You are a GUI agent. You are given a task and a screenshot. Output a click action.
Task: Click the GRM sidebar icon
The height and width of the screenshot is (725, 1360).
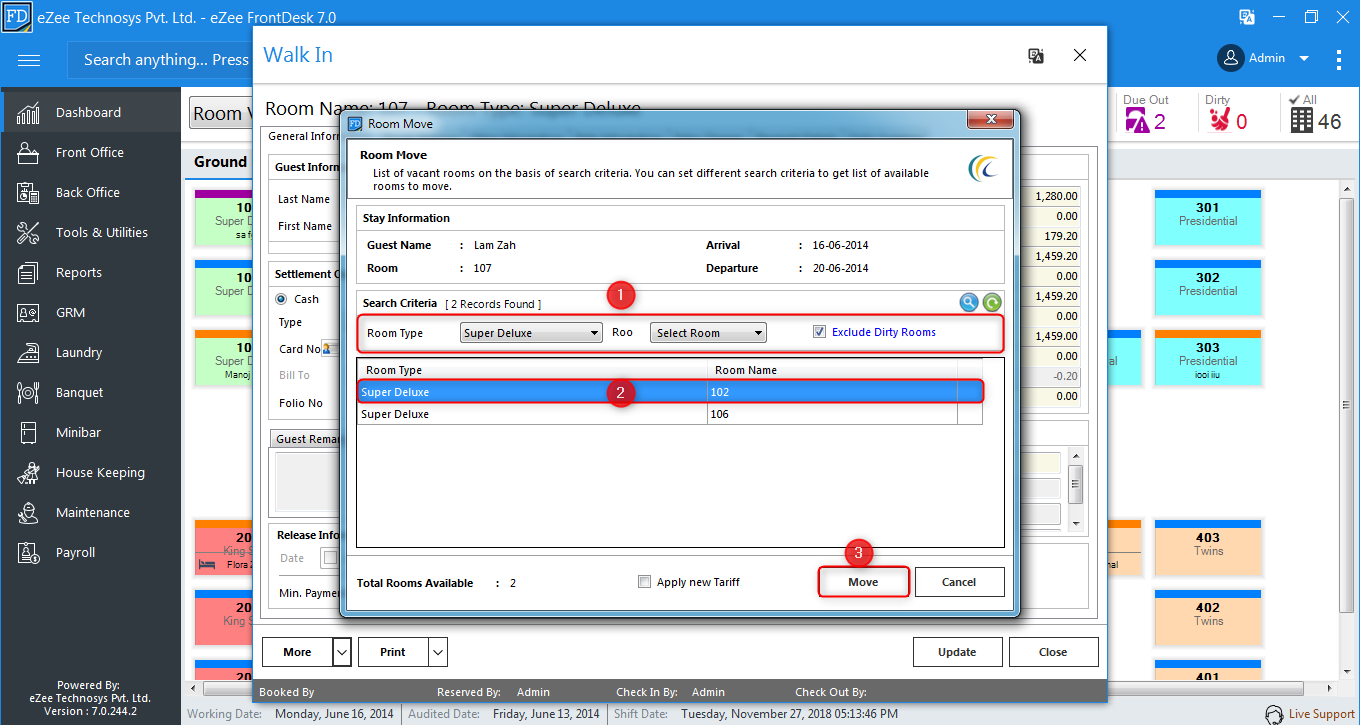click(x=28, y=313)
